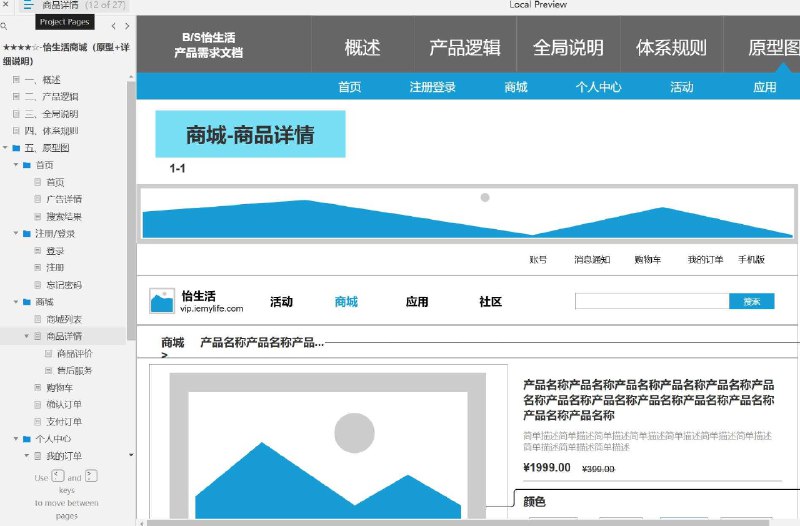The height and width of the screenshot is (526, 800).
Task: Click the horizontal scrollbar at bottom
Action: 458,522
